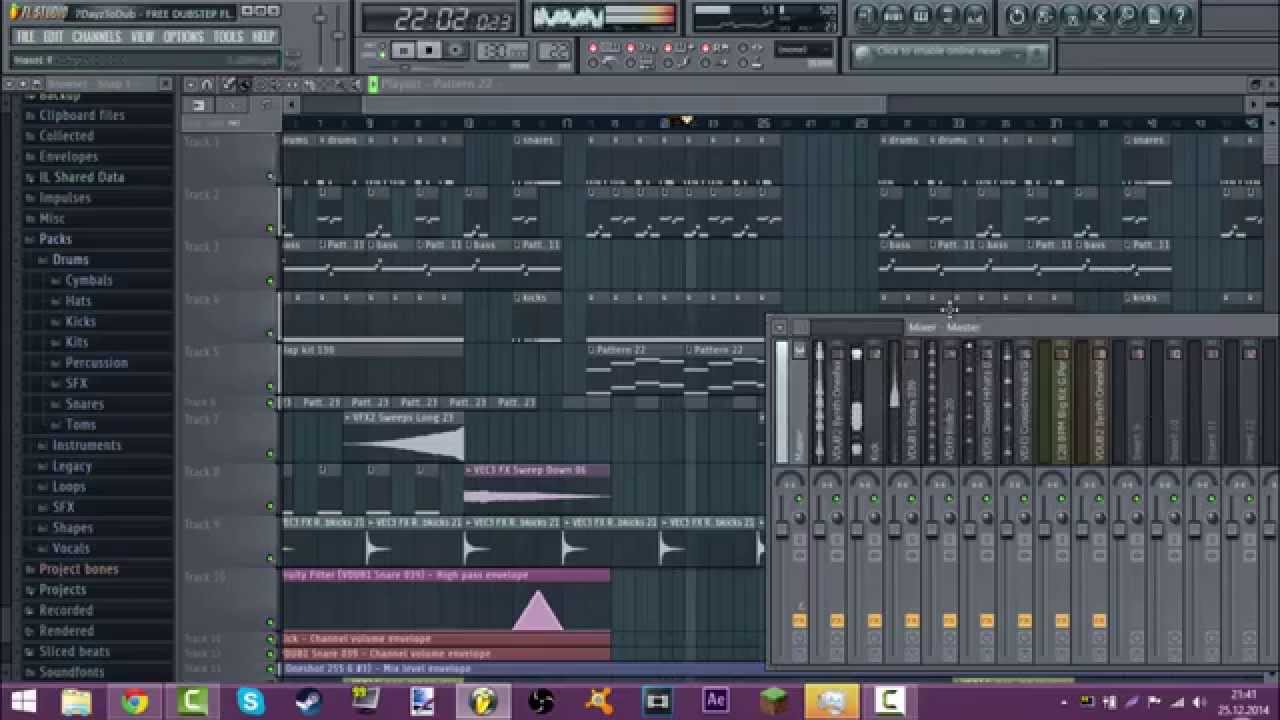The height and width of the screenshot is (720, 1280).
Task: Click the playlist horizontal scrollbar thumb
Action: (624, 104)
